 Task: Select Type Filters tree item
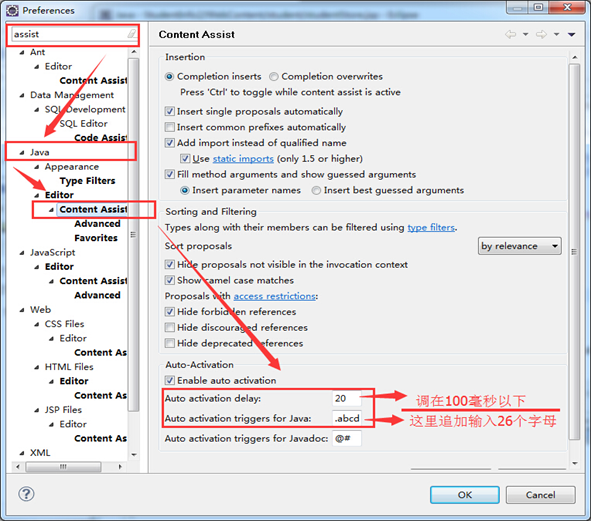click(87, 181)
